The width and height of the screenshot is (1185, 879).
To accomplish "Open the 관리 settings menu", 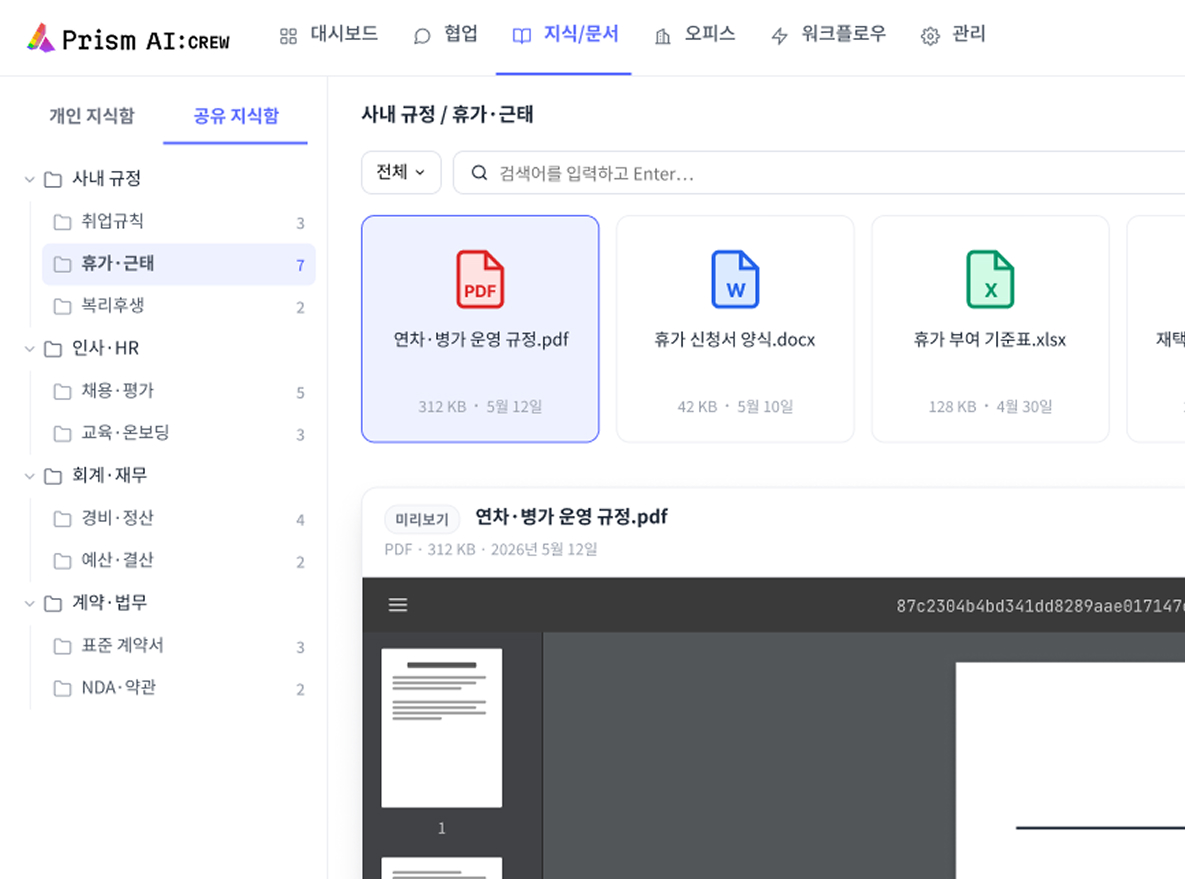I will [x=953, y=35].
